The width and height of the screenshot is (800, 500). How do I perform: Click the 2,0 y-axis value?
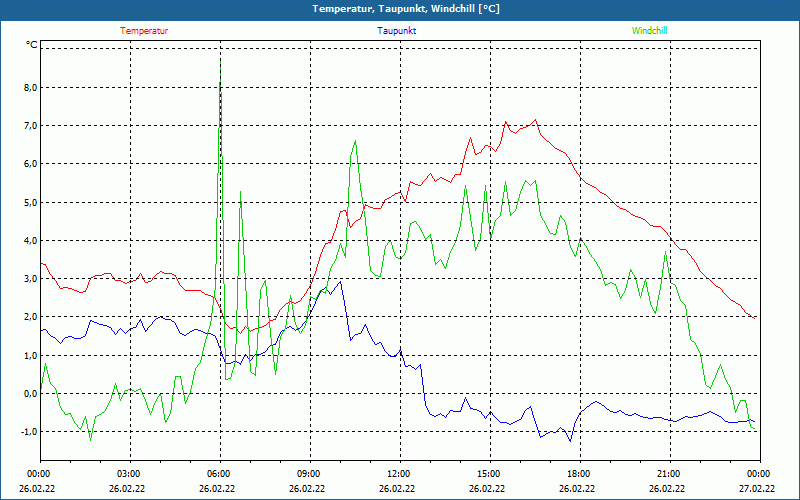(31, 317)
